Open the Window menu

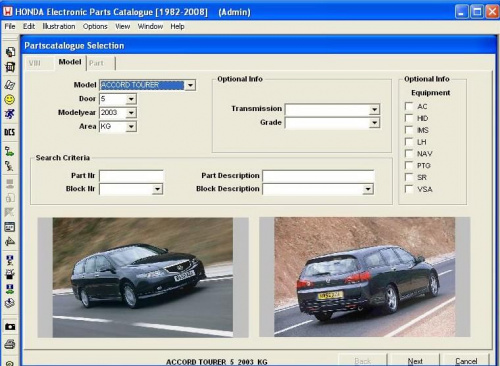(x=150, y=26)
